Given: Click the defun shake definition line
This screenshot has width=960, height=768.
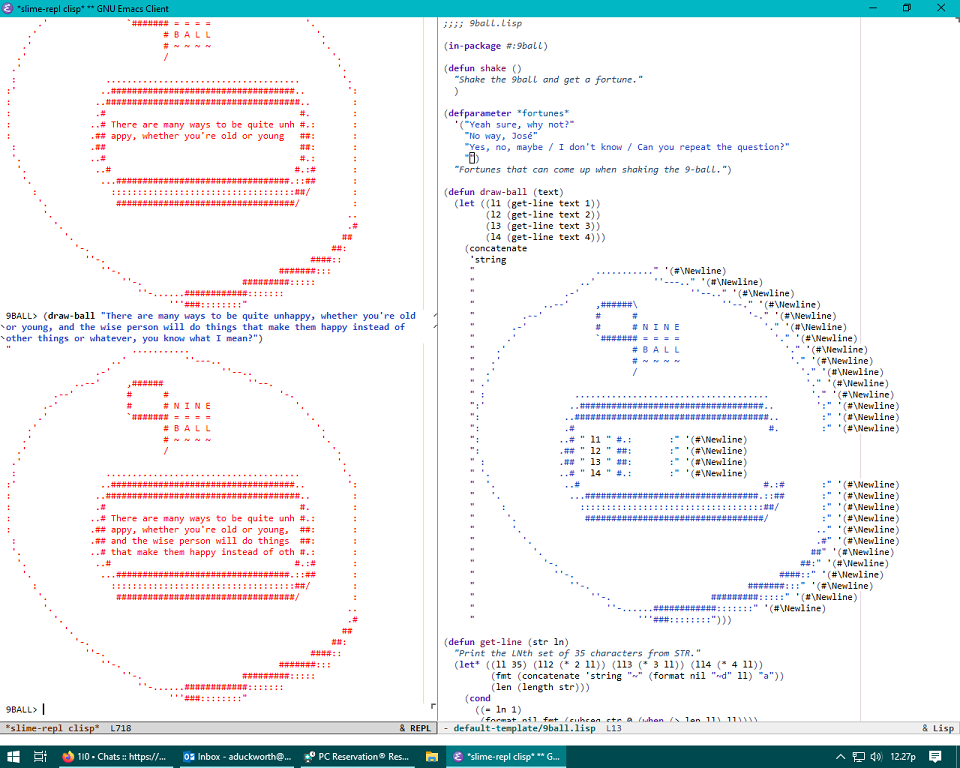Looking at the screenshot, I should [483, 69].
